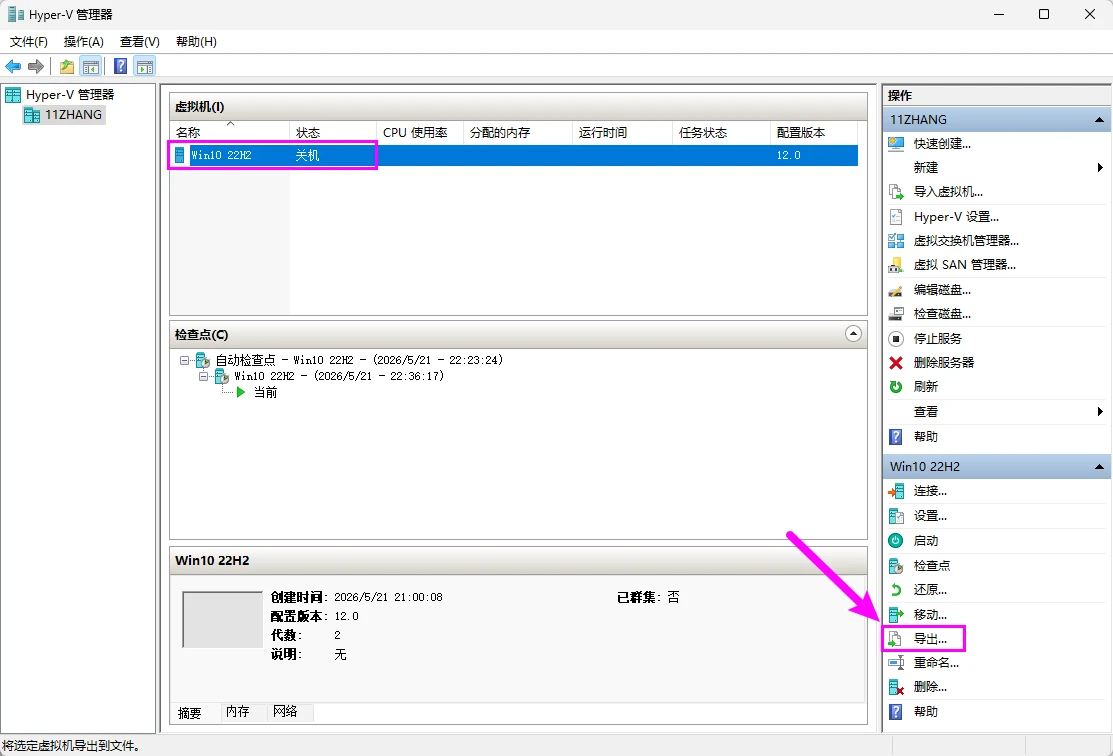Switch to the 内存 tab
The width and height of the screenshot is (1113, 756).
point(238,711)
